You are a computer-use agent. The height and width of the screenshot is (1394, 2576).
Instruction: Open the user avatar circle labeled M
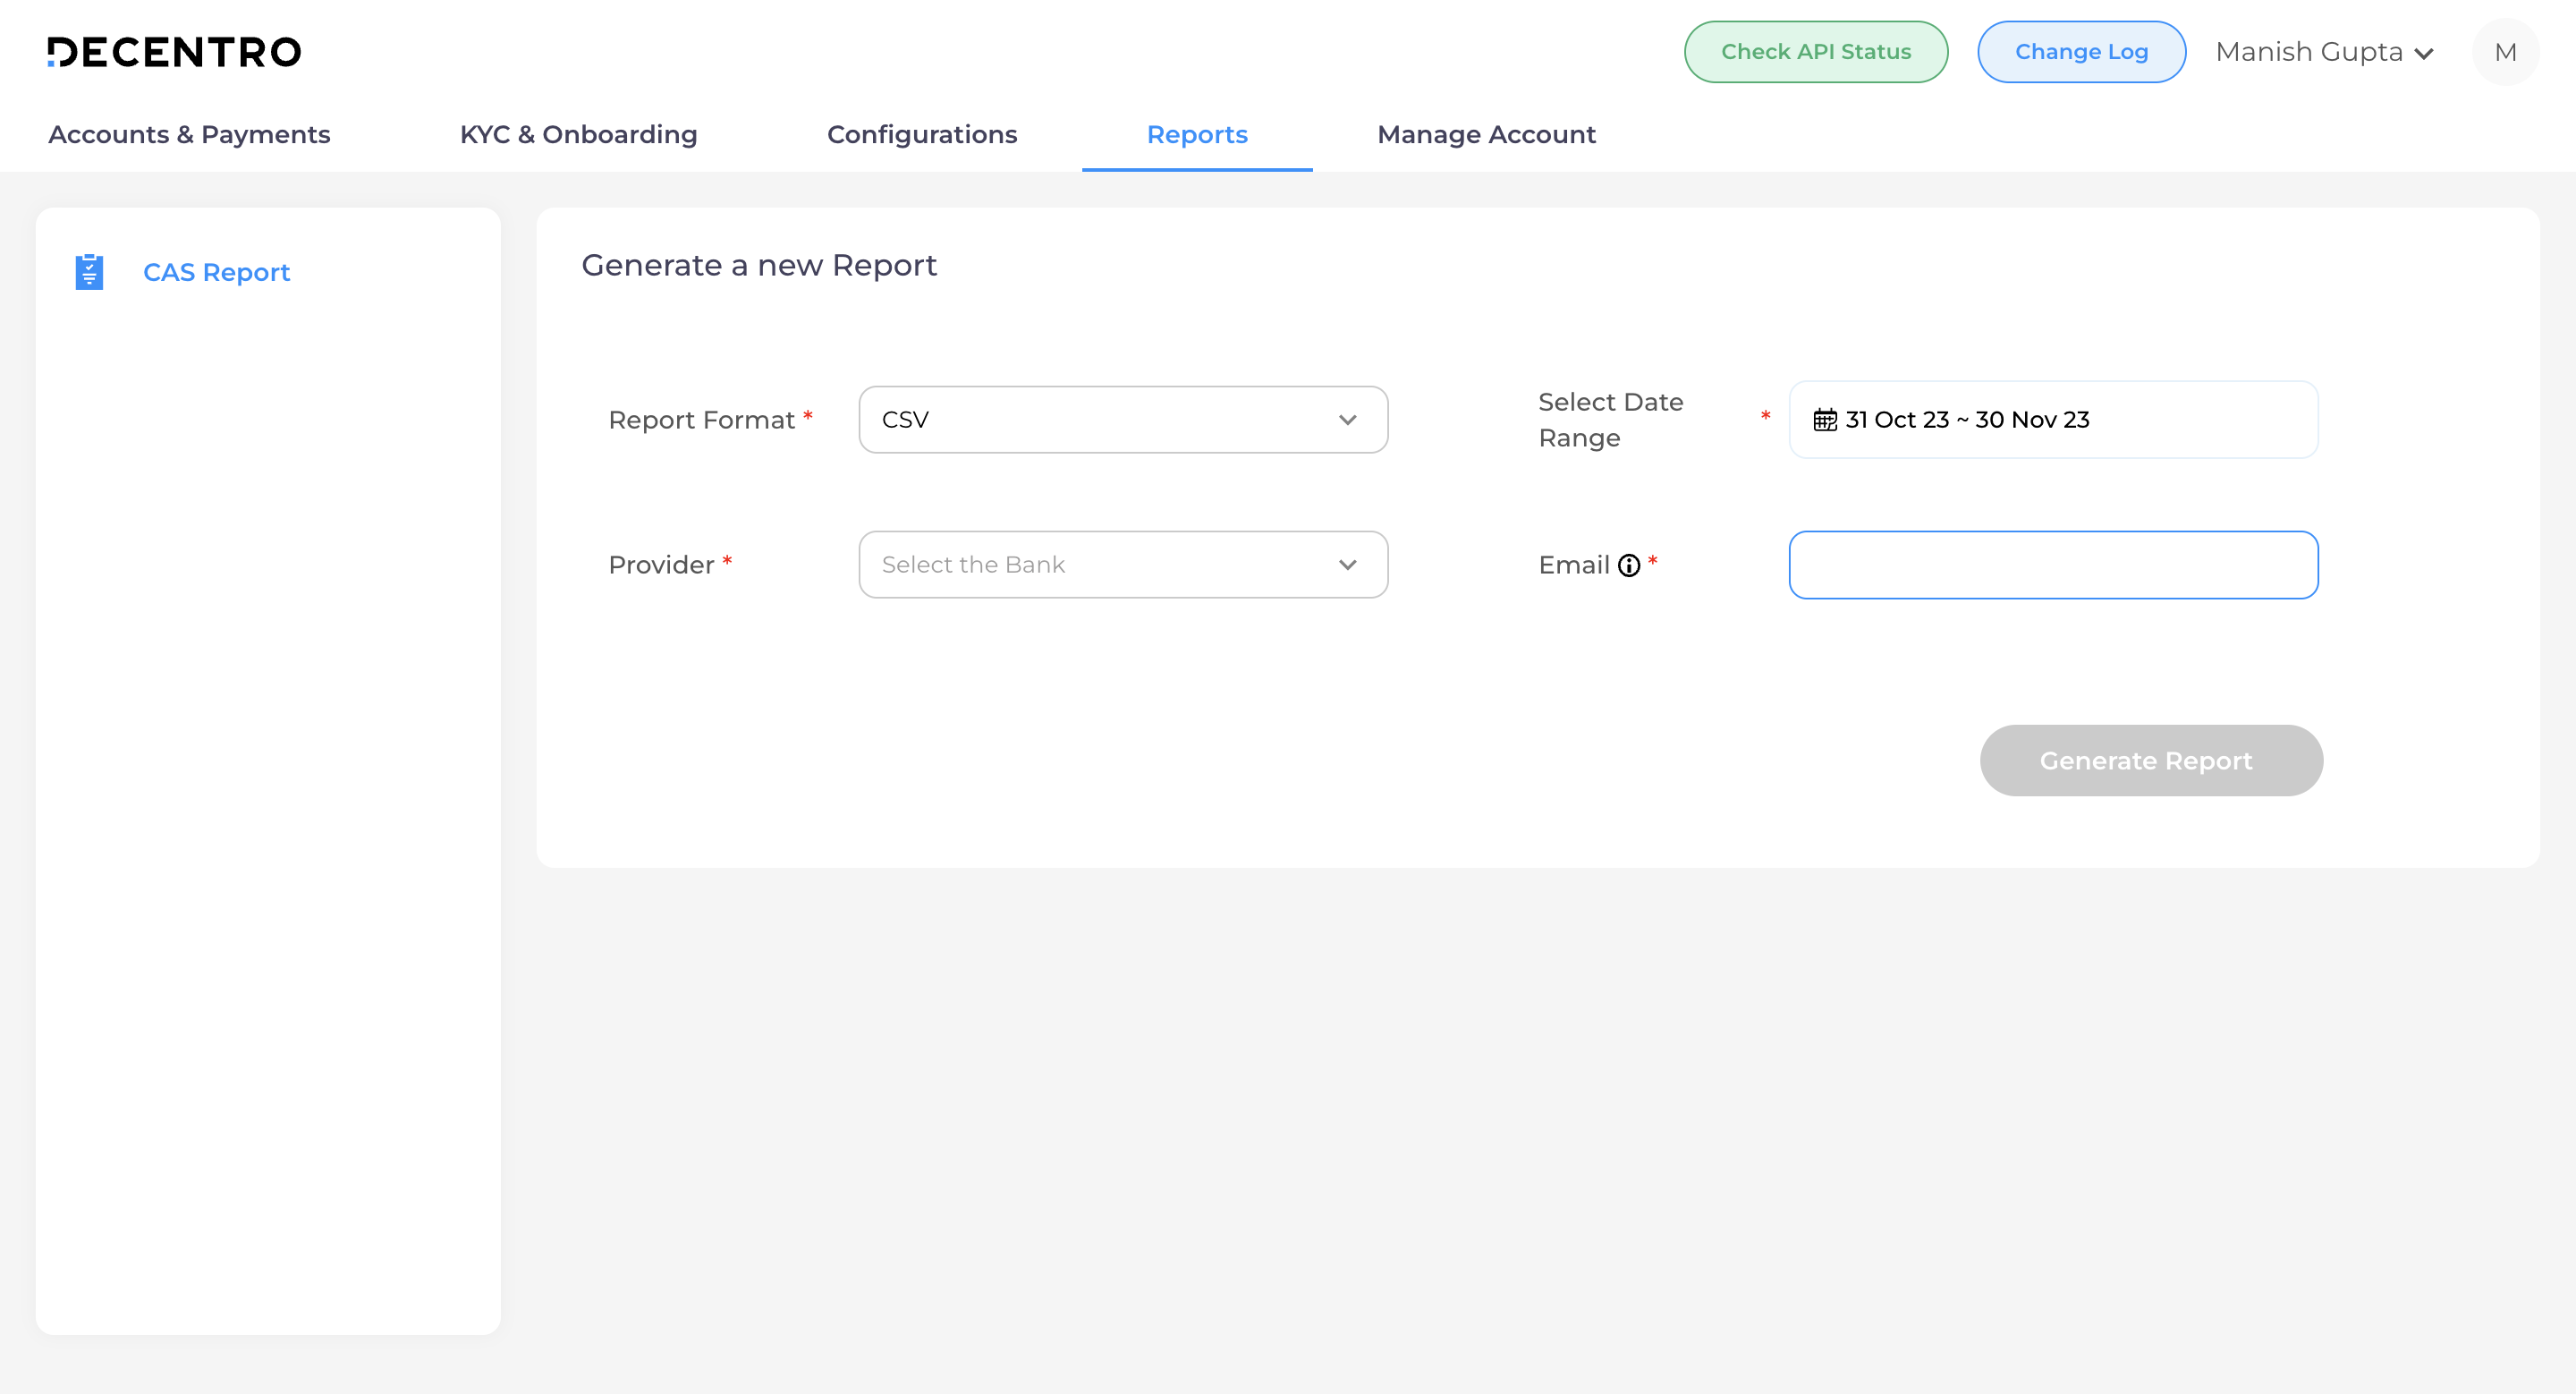(2505, 51)
